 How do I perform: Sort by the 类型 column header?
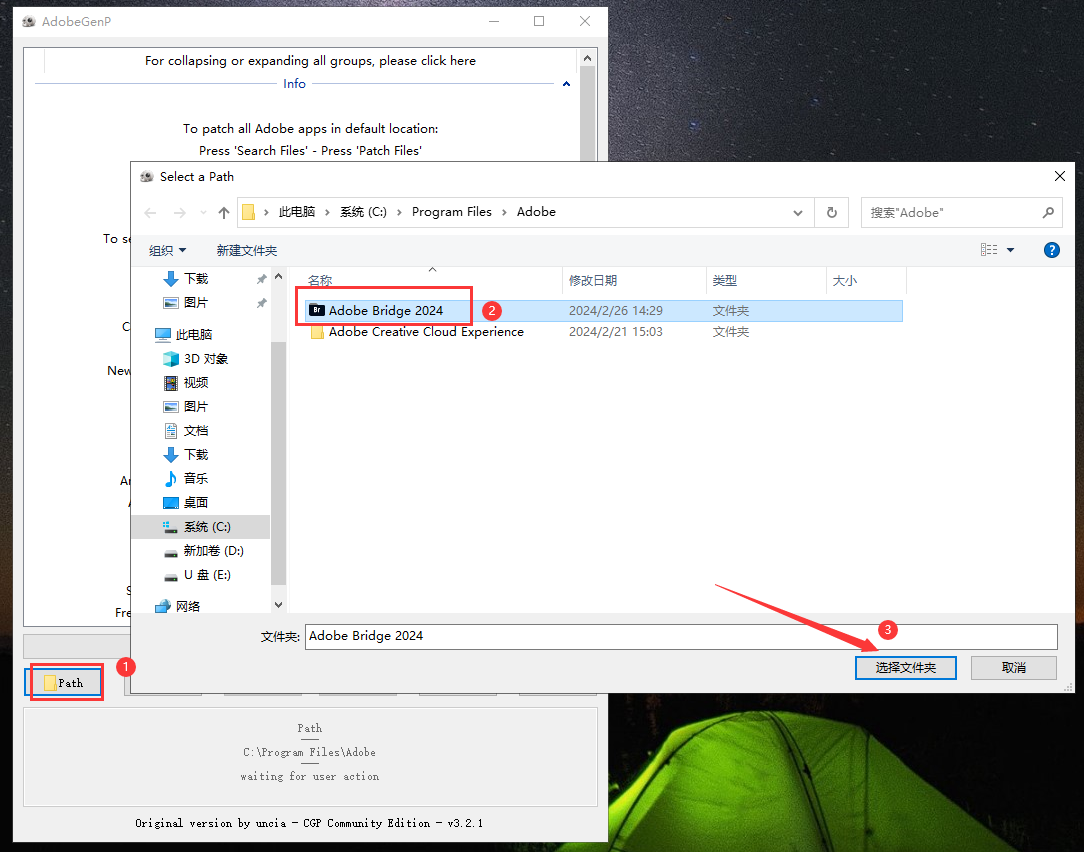tap(766, 280)
